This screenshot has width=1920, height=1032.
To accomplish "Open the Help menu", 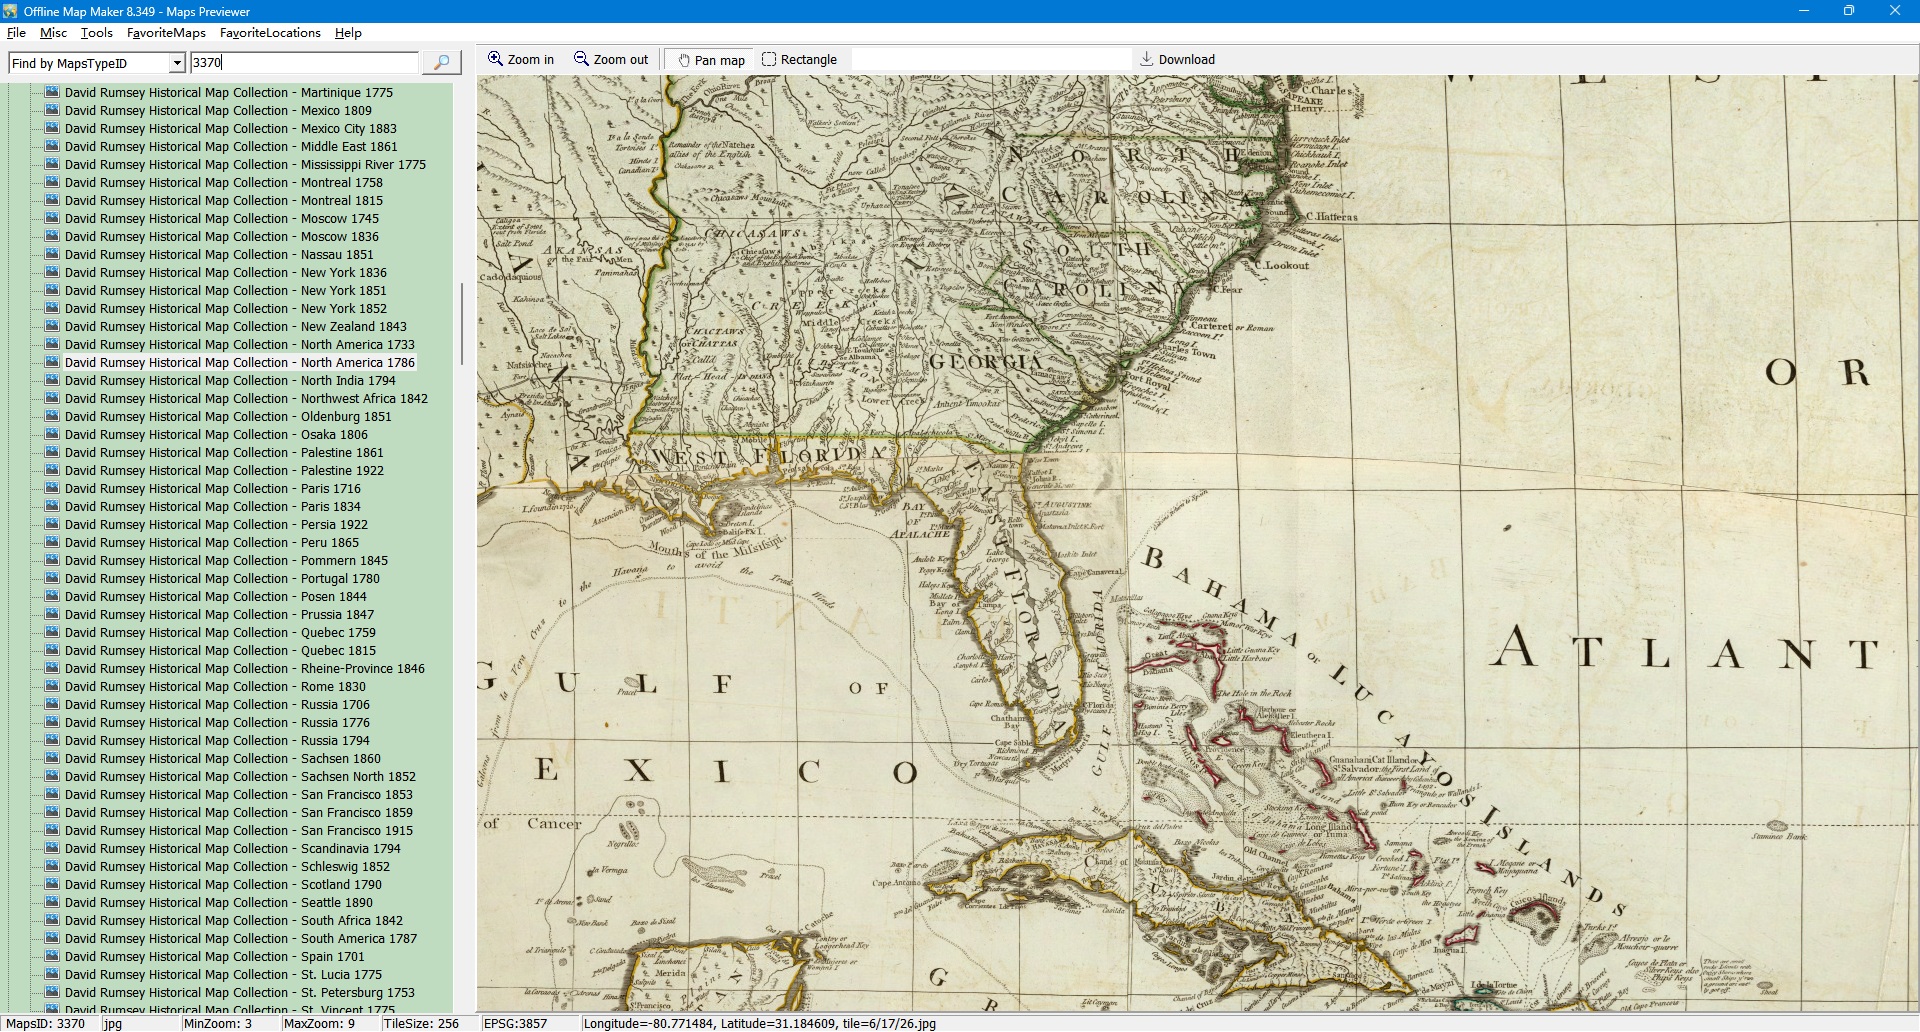I will pos(348,33).
